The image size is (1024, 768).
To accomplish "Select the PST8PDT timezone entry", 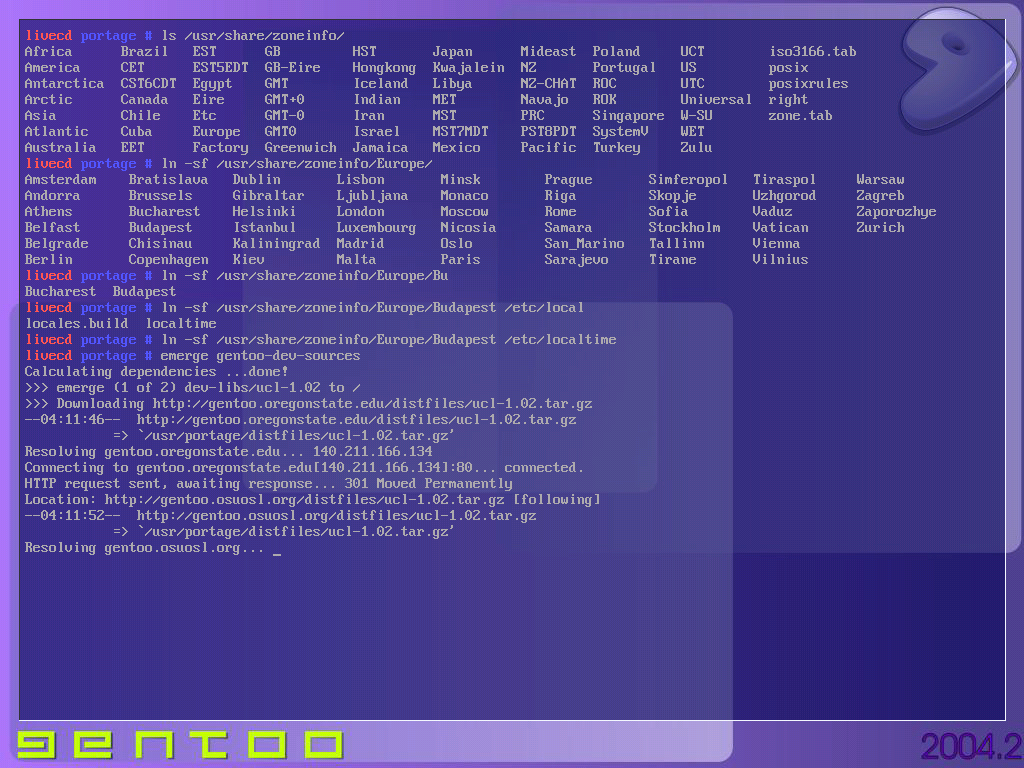I will (x=548, y=131).
